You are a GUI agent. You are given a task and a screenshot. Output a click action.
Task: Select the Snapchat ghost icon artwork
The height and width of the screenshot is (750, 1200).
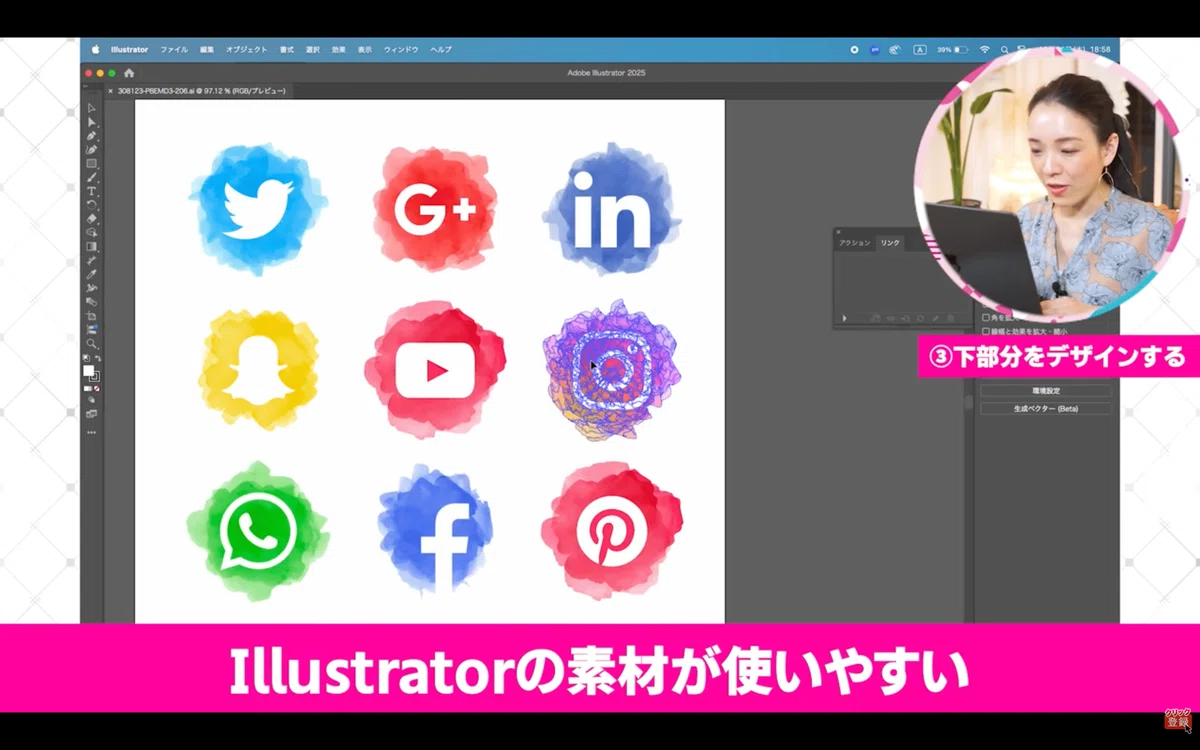click(x=259, y=370)
